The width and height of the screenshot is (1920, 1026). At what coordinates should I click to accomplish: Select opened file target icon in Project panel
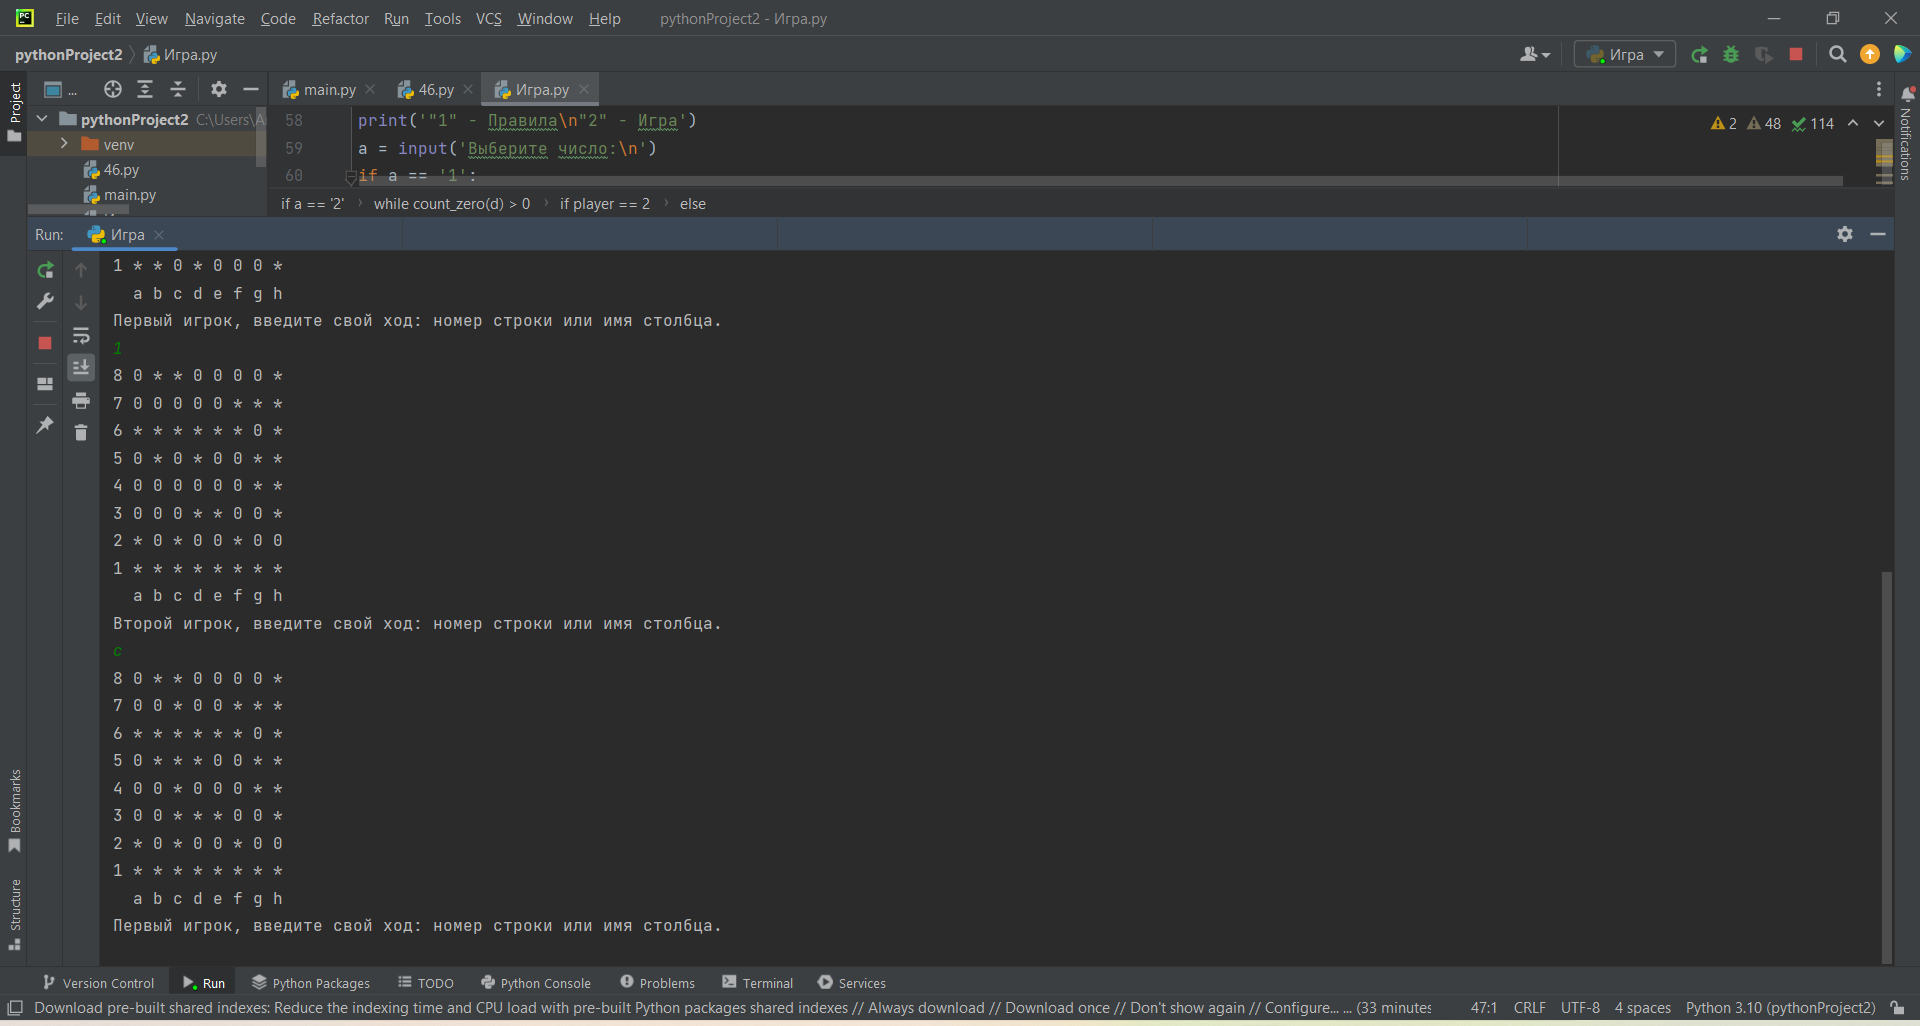(x=113, y=89)
